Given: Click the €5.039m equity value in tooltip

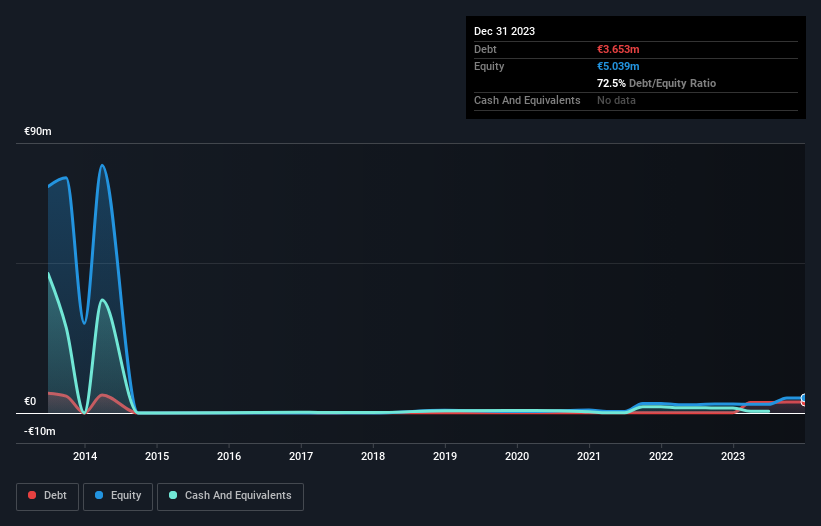Looking at the screenshot, I should click(x=618, y=66).
